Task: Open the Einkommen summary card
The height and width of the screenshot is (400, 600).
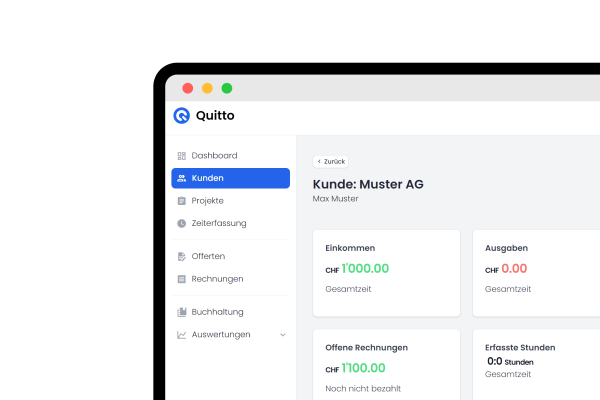Action: 386,272
